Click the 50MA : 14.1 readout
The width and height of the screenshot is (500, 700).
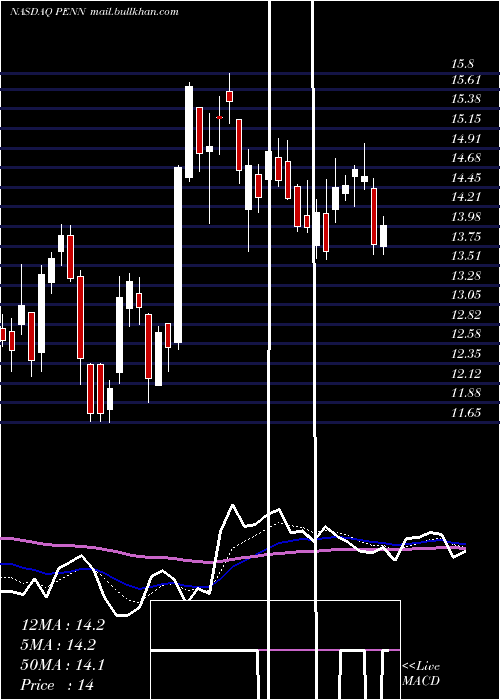(x=63, y=665)
